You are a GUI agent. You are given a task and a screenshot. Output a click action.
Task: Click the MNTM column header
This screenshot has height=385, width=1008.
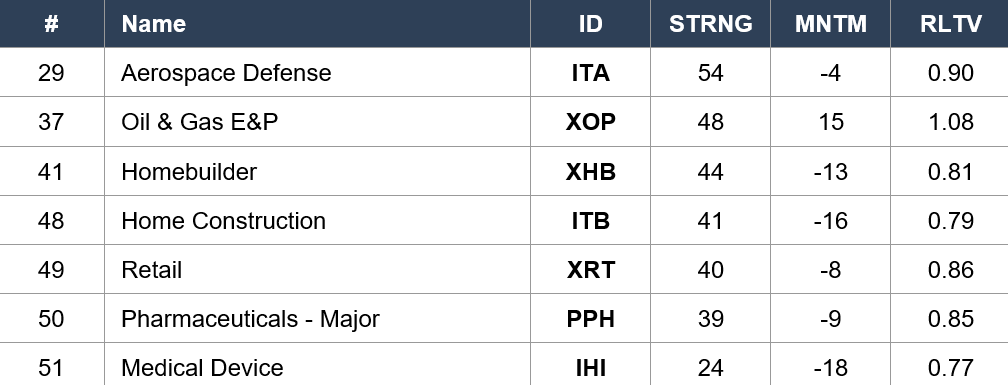coord(831,24)
